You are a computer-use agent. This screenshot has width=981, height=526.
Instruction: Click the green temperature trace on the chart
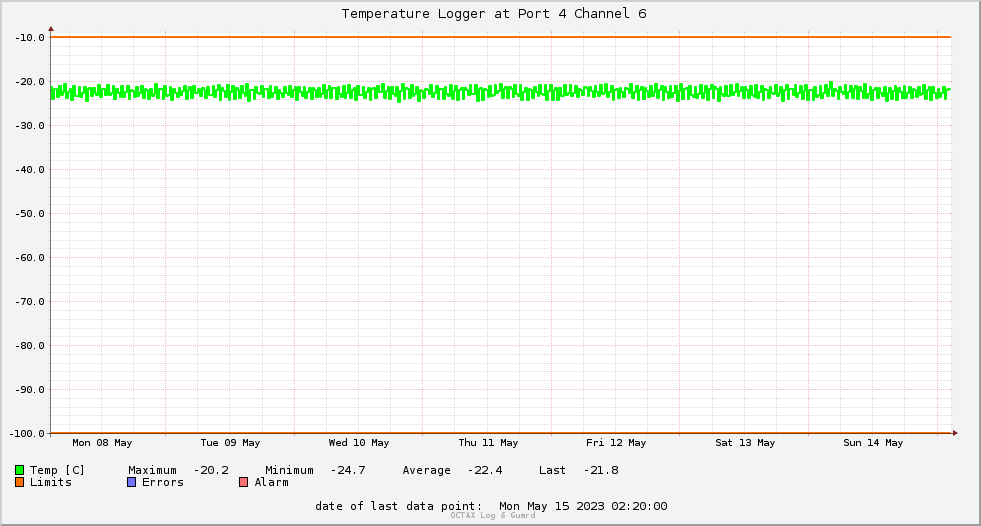[x=501, y=92]
